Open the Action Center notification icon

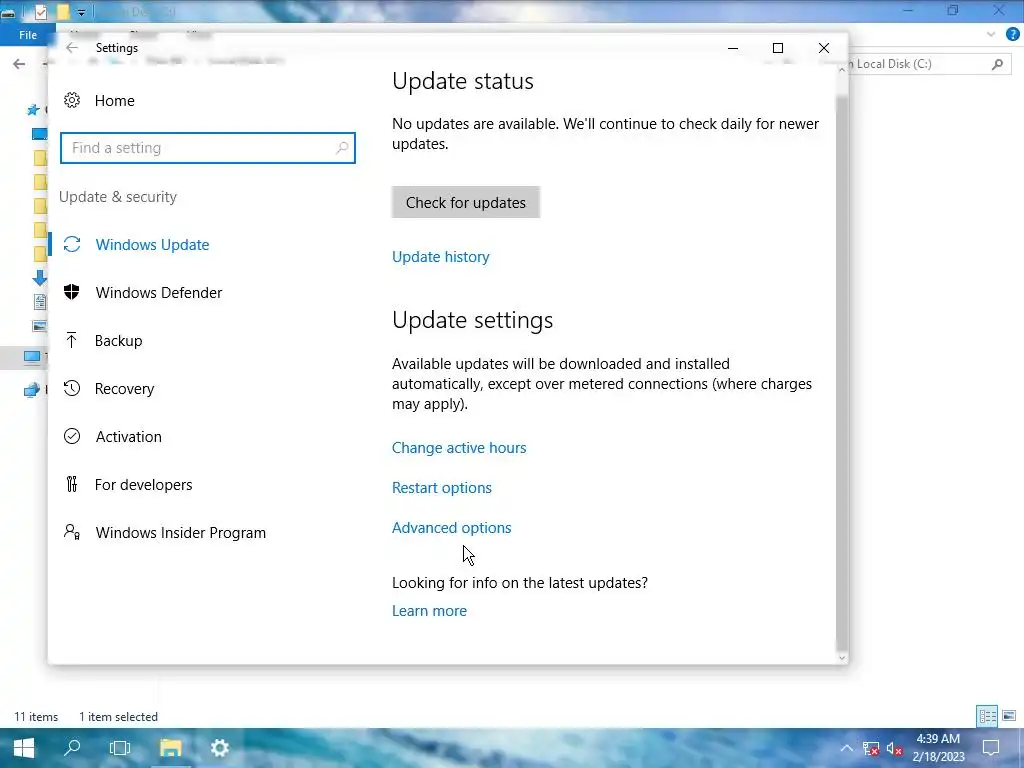(x=991, y=748)
